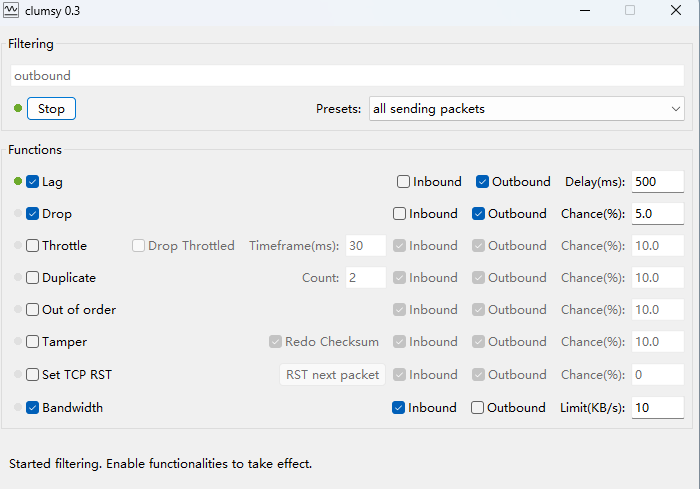The width and height of the screenshot is (700, 489).
Task: Close the clumsy window
Action: pyautogui.click(x=676, y=10)
